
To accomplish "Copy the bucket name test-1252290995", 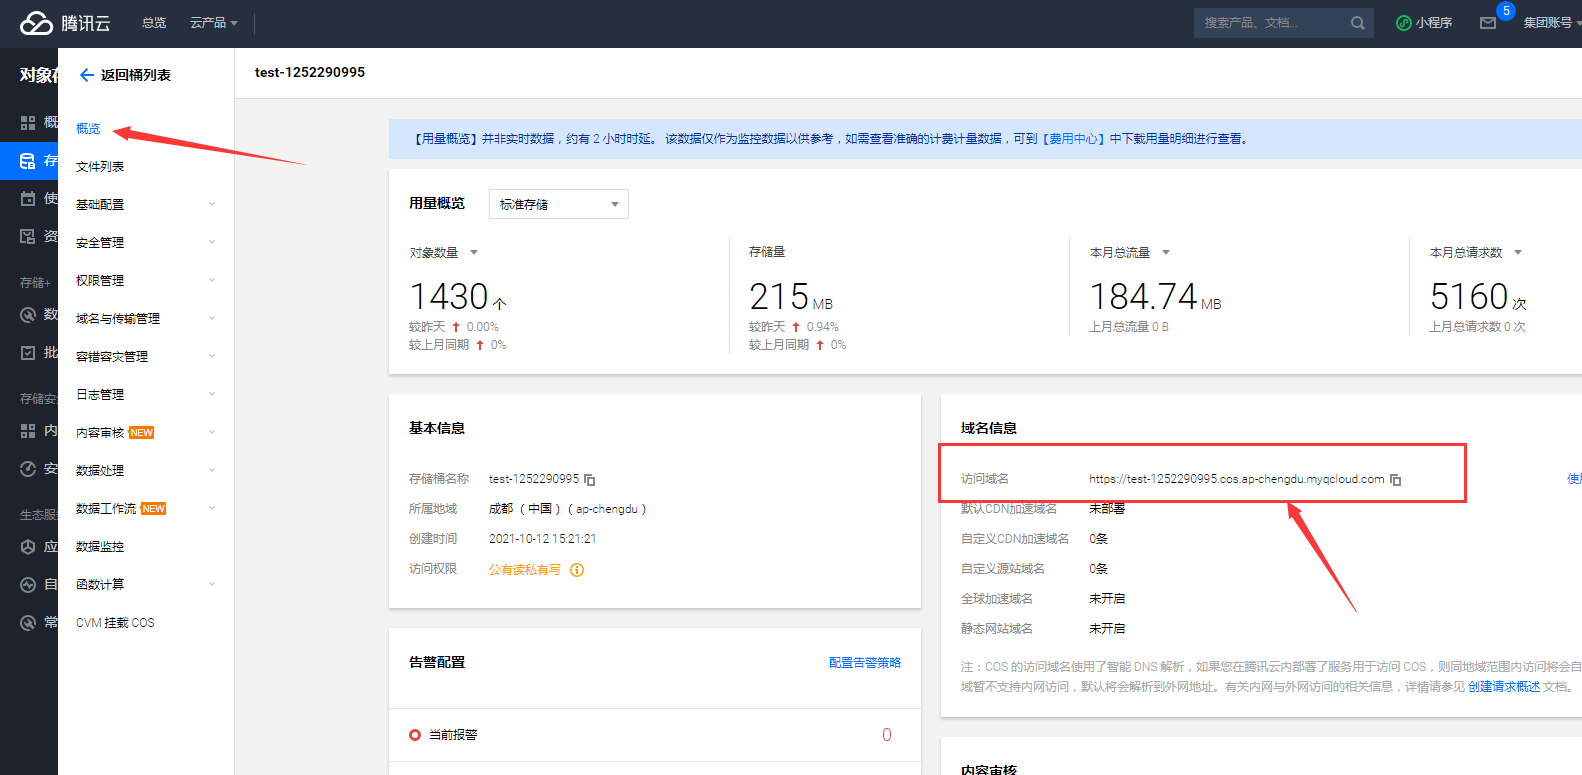I will [x=590, y=480].
